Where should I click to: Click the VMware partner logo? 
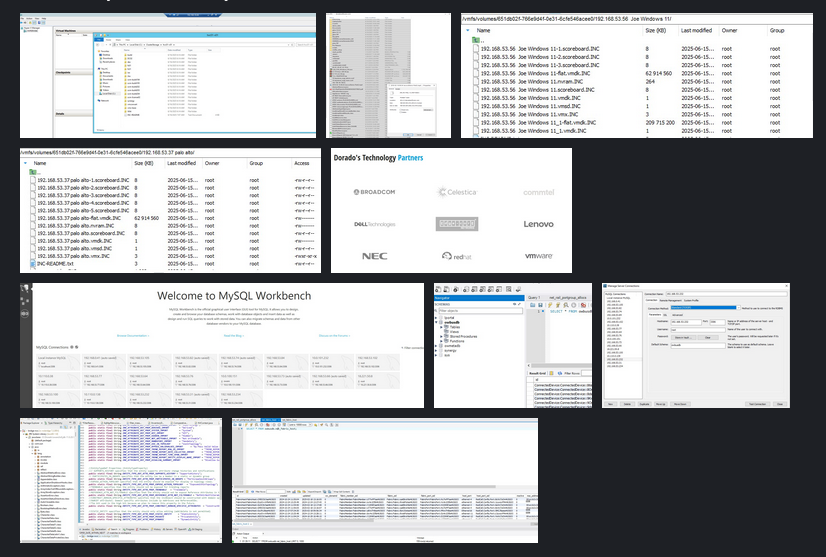pyautogui.click(x=538, y=257)
